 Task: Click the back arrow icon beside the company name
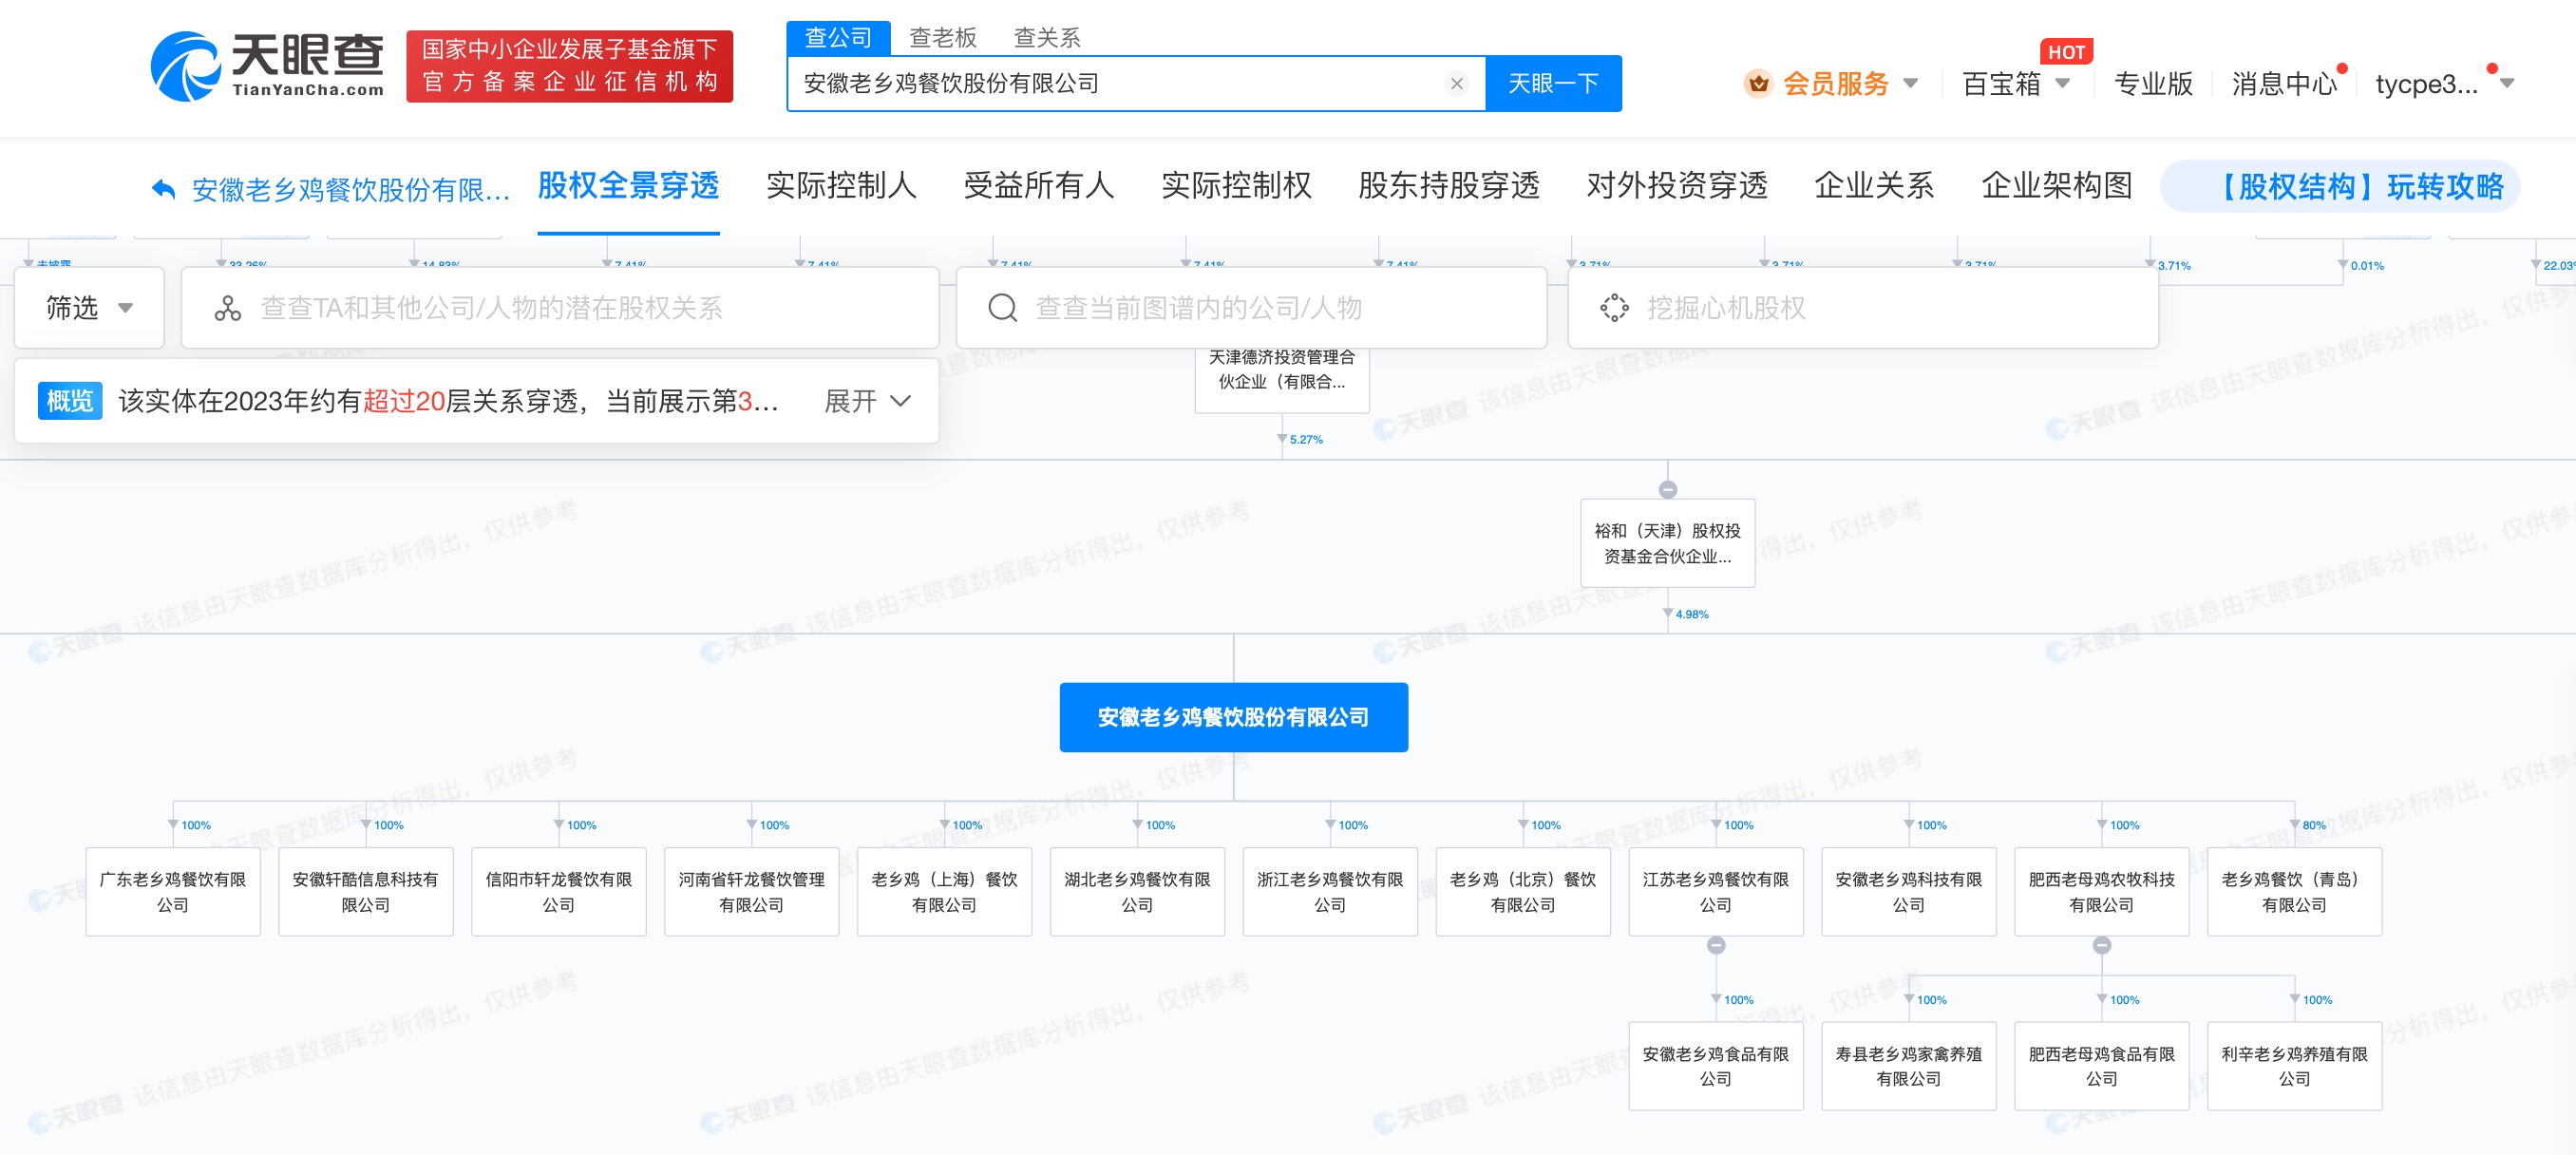pos(163,188)
